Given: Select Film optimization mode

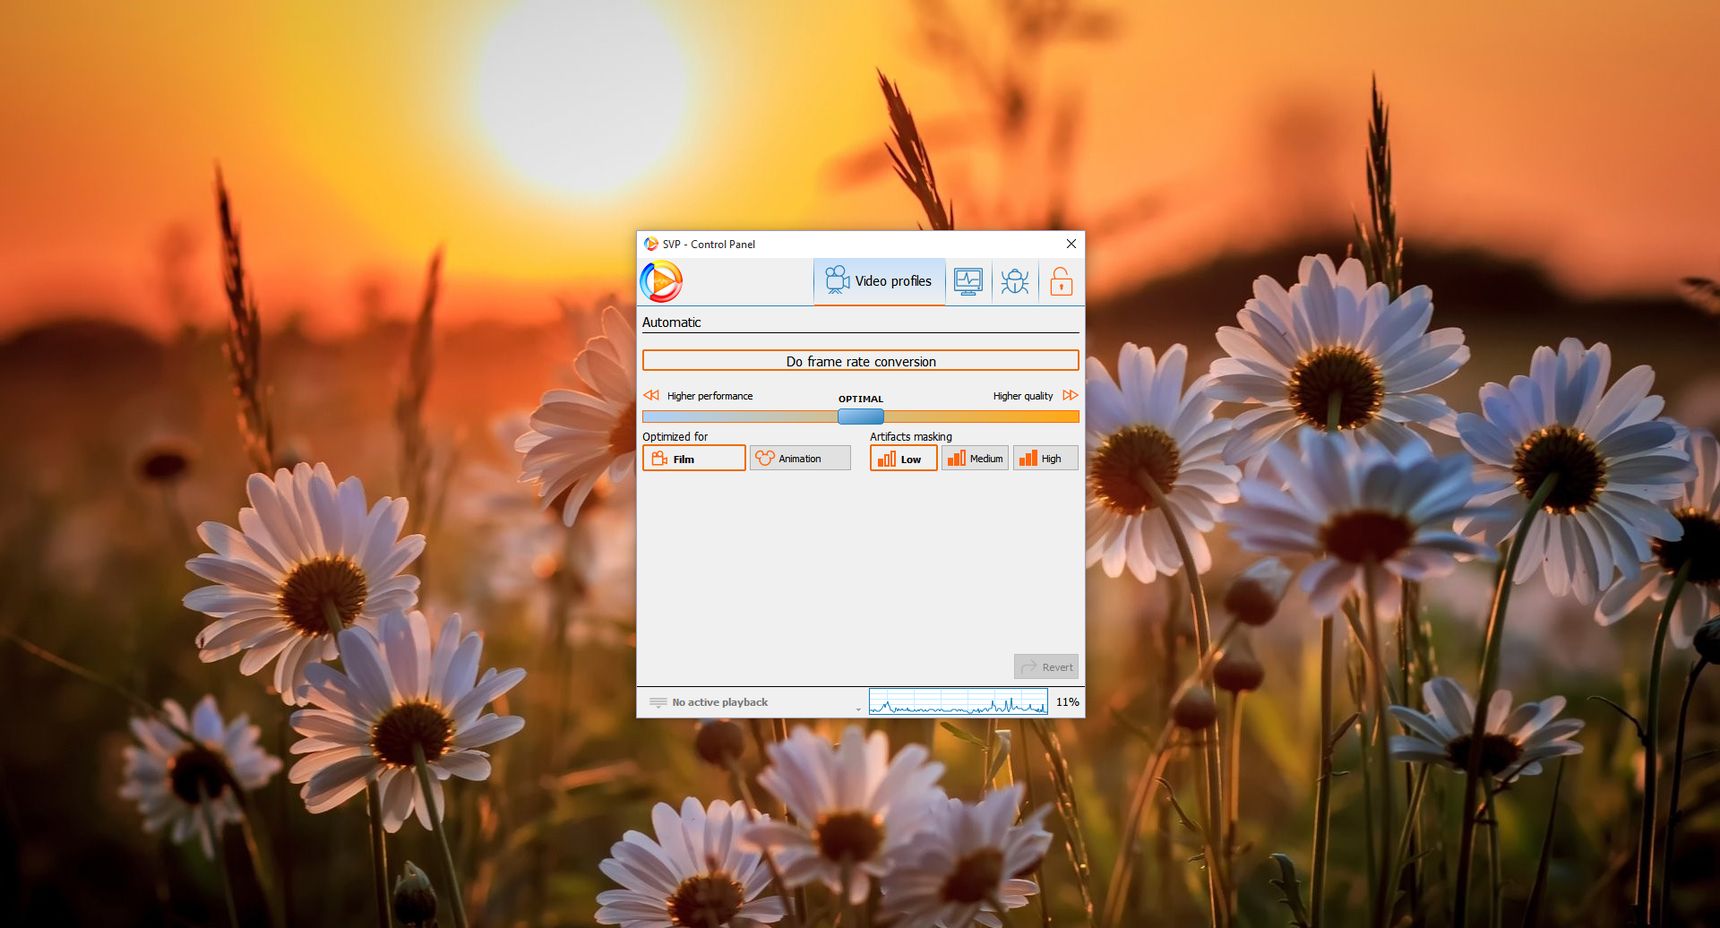Looking at the screenshot, I should pyautogui.click(x=694, y=458).
